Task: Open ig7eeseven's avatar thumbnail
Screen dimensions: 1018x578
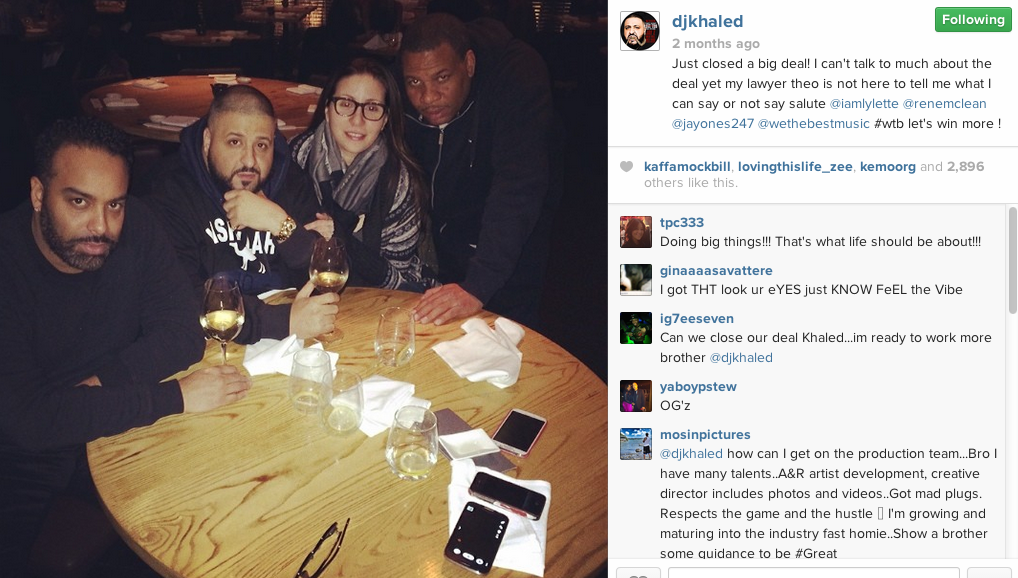Action: tap(636, 328)
